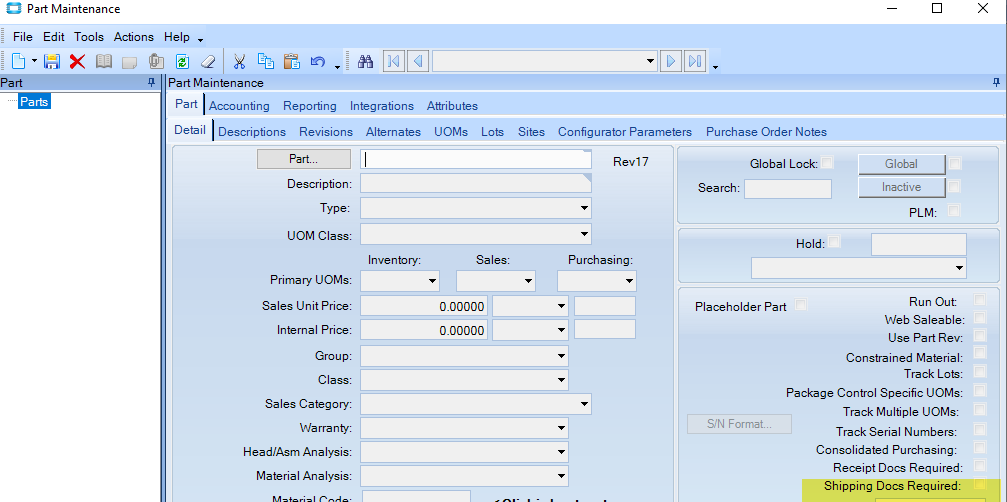1007x502 pixels.
Task: Check the Track Lots checkbox
Action: coord(980,373)
